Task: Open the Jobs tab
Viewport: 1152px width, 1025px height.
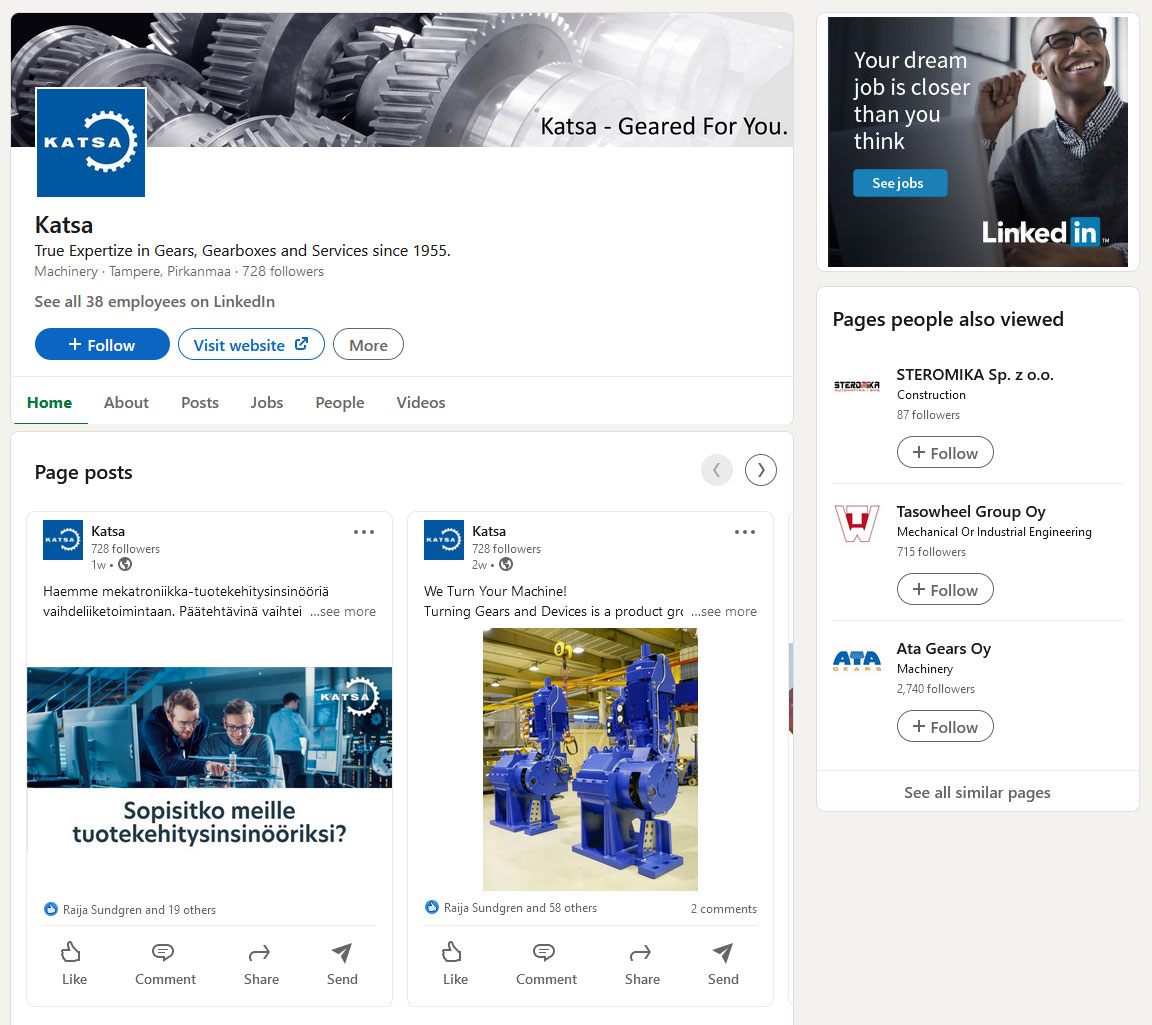Action: pos(267,403)
